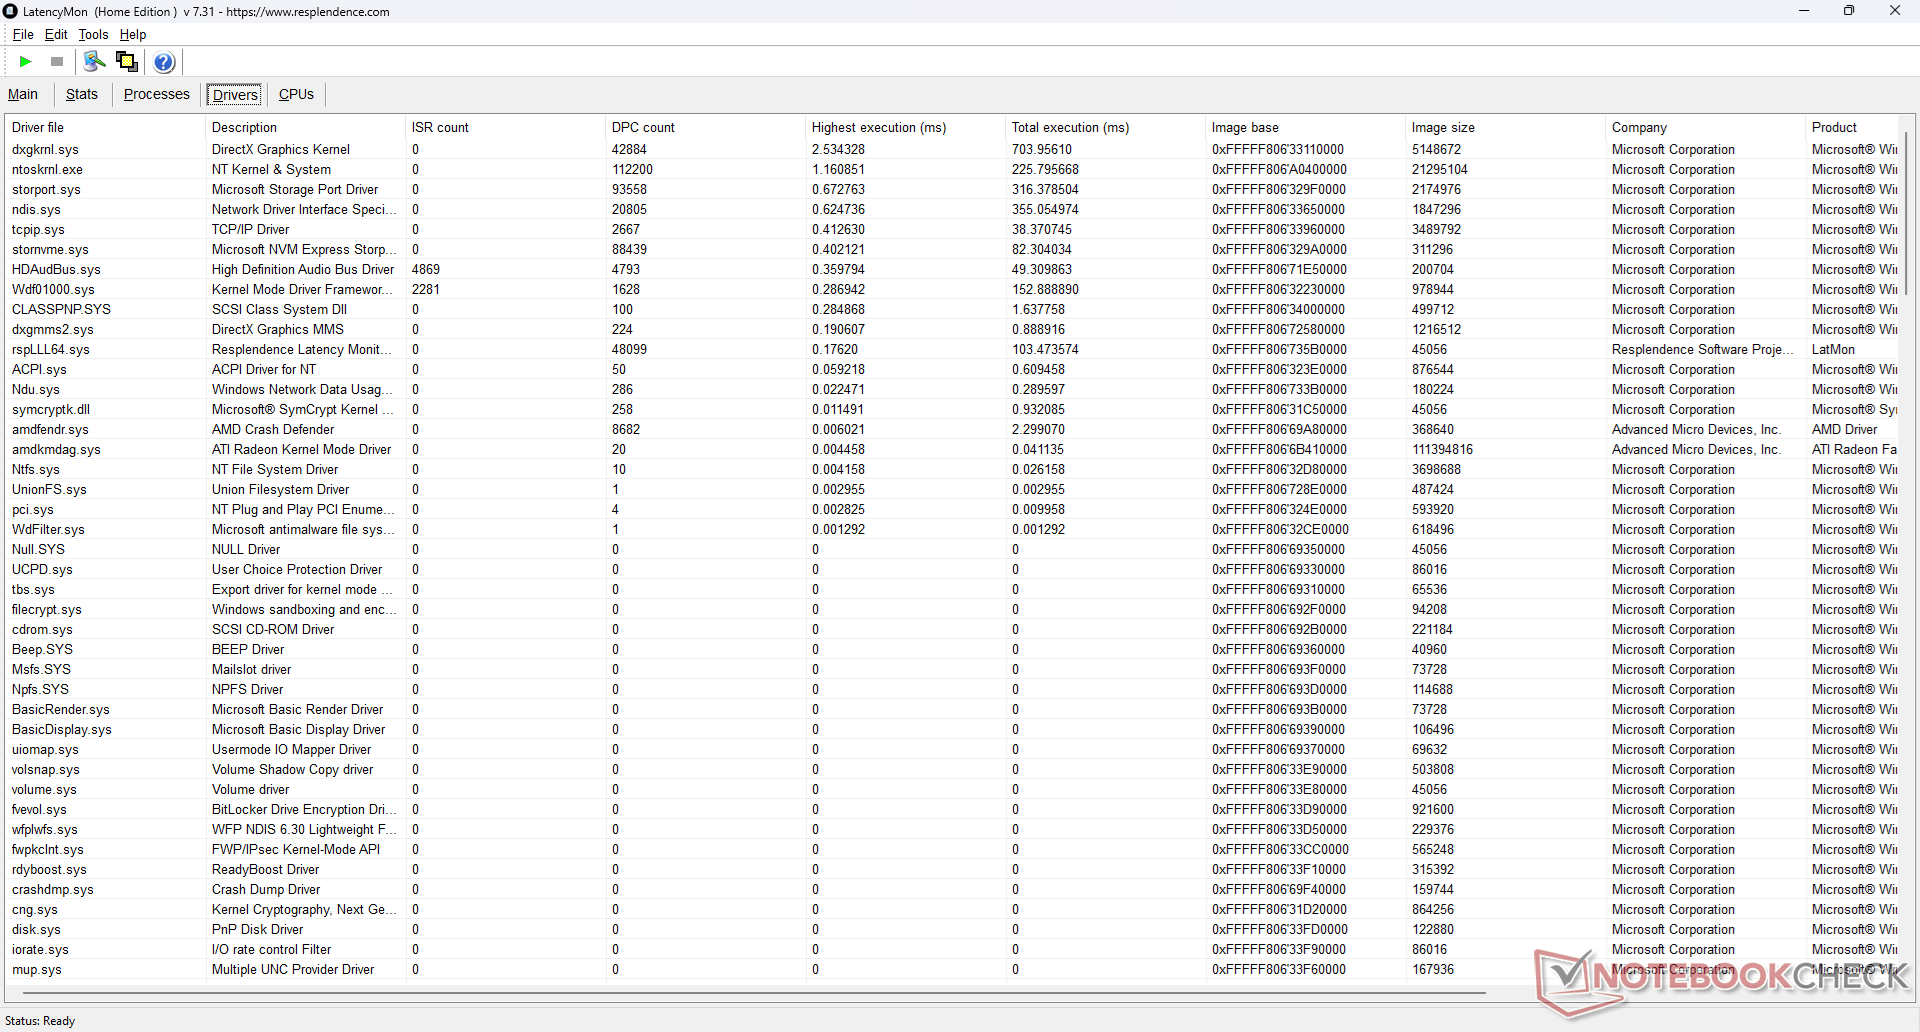
Task: Select the Ndu.sys driver row
Action: (952, 389)
